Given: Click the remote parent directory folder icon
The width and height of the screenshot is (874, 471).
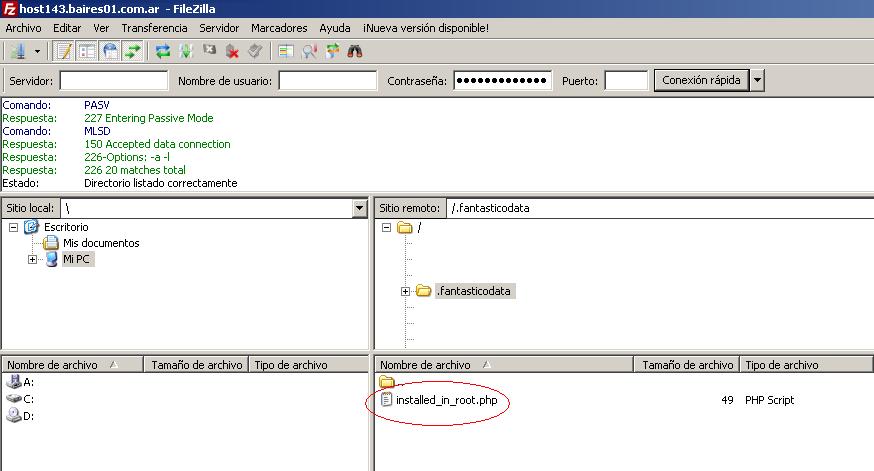Looking at the screenshot, I should pyautogui.click(x=387, y=382).
